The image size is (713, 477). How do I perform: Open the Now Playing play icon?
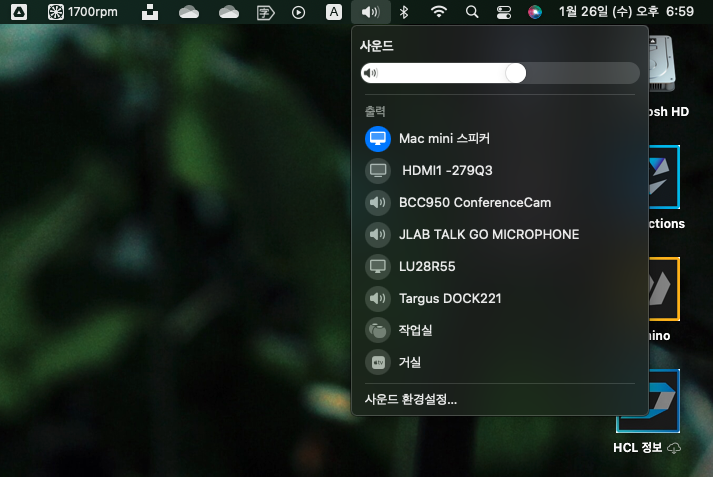298,12
